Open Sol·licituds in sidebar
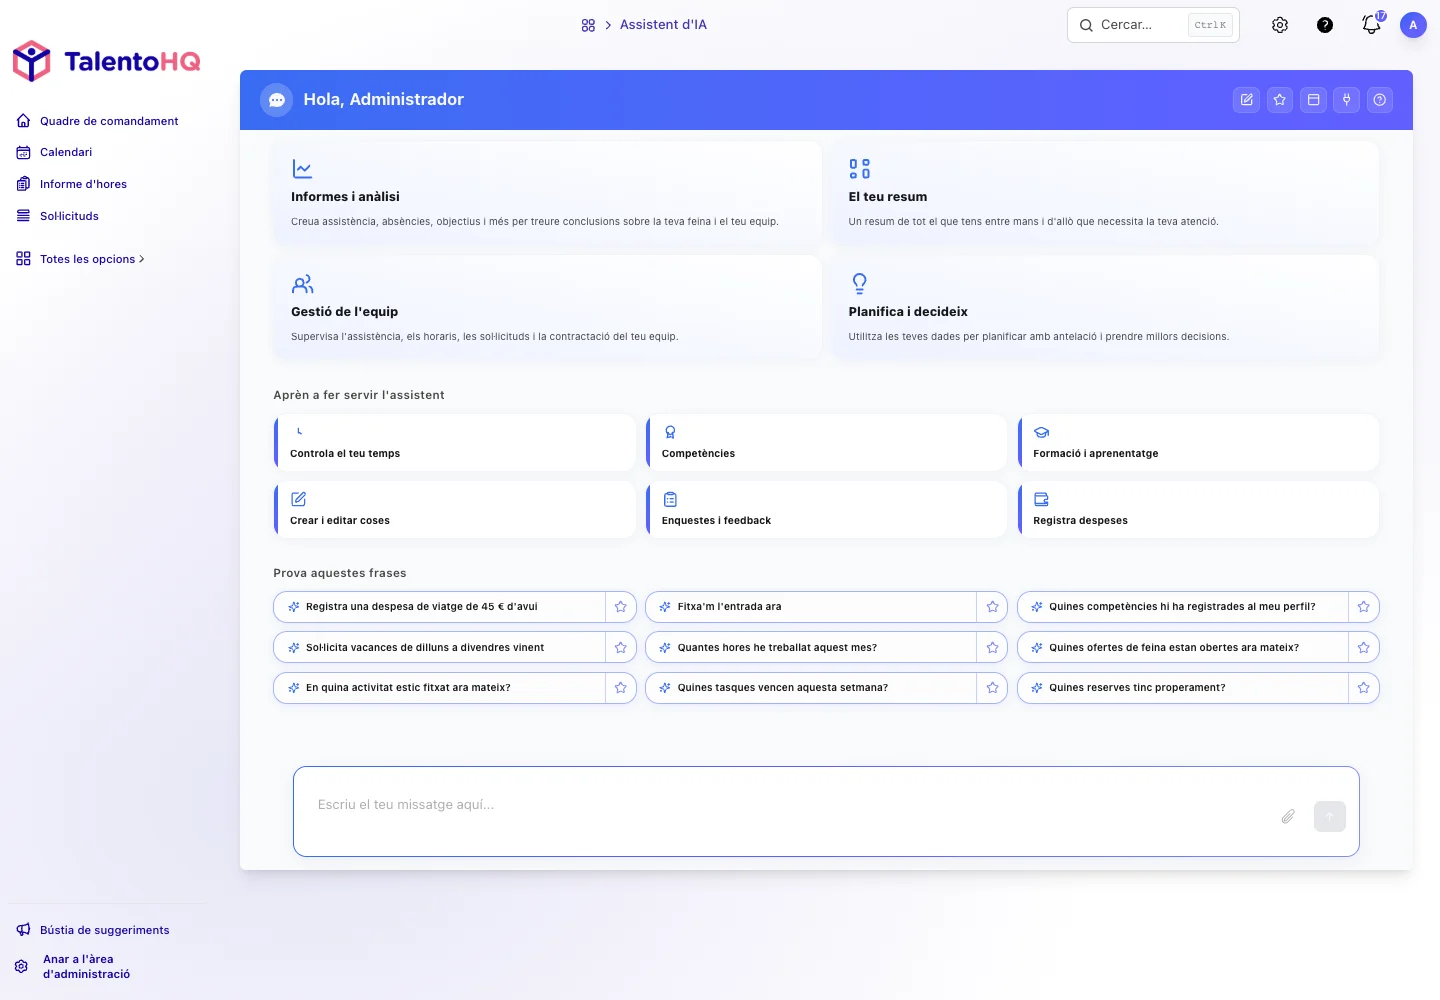The height and width of the screenshot is (1000, 1440). [x=58, y=216]
